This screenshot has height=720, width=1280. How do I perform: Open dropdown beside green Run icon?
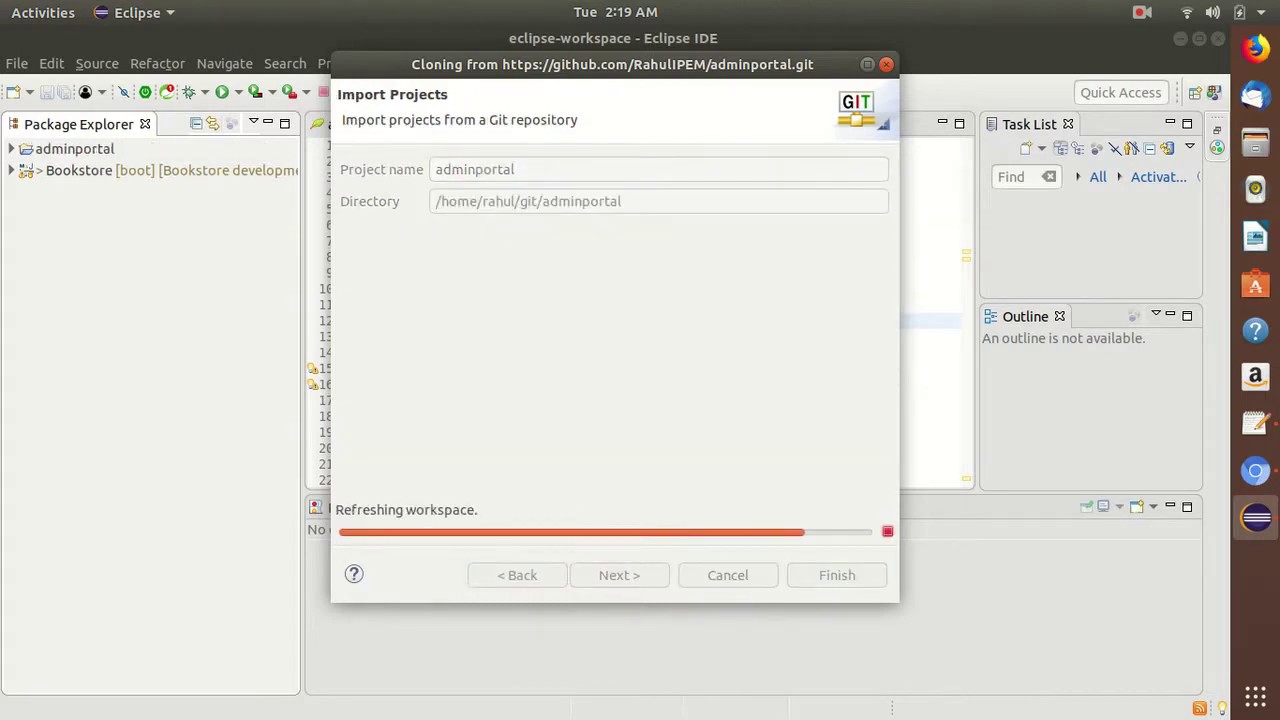(x=238, y=92)
